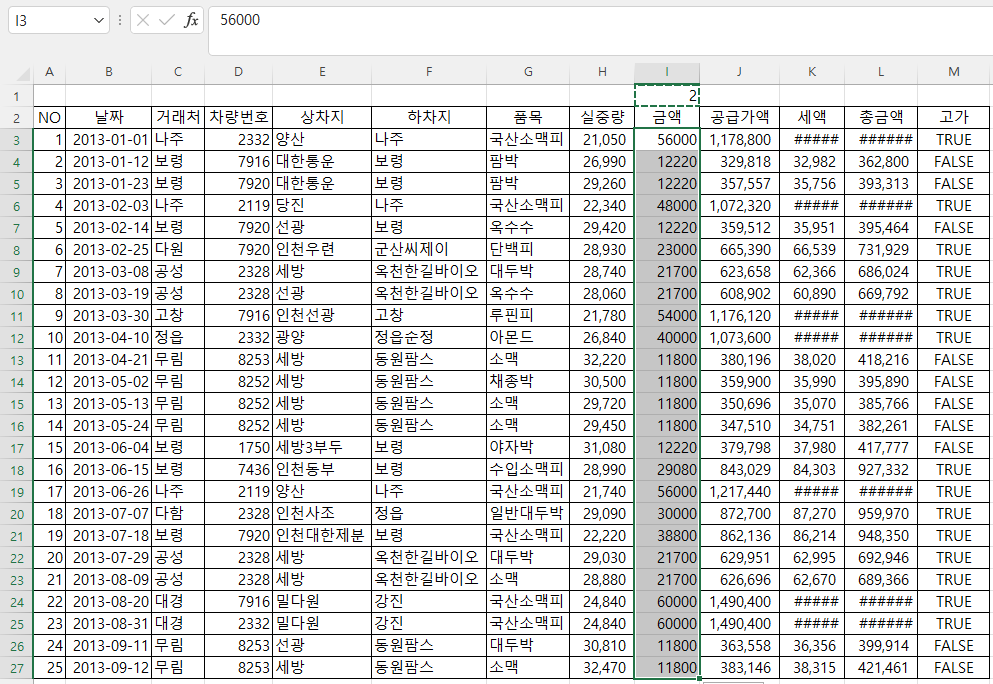Click cell 아몬드
The image size is (993, 684).
click(528, 338)
